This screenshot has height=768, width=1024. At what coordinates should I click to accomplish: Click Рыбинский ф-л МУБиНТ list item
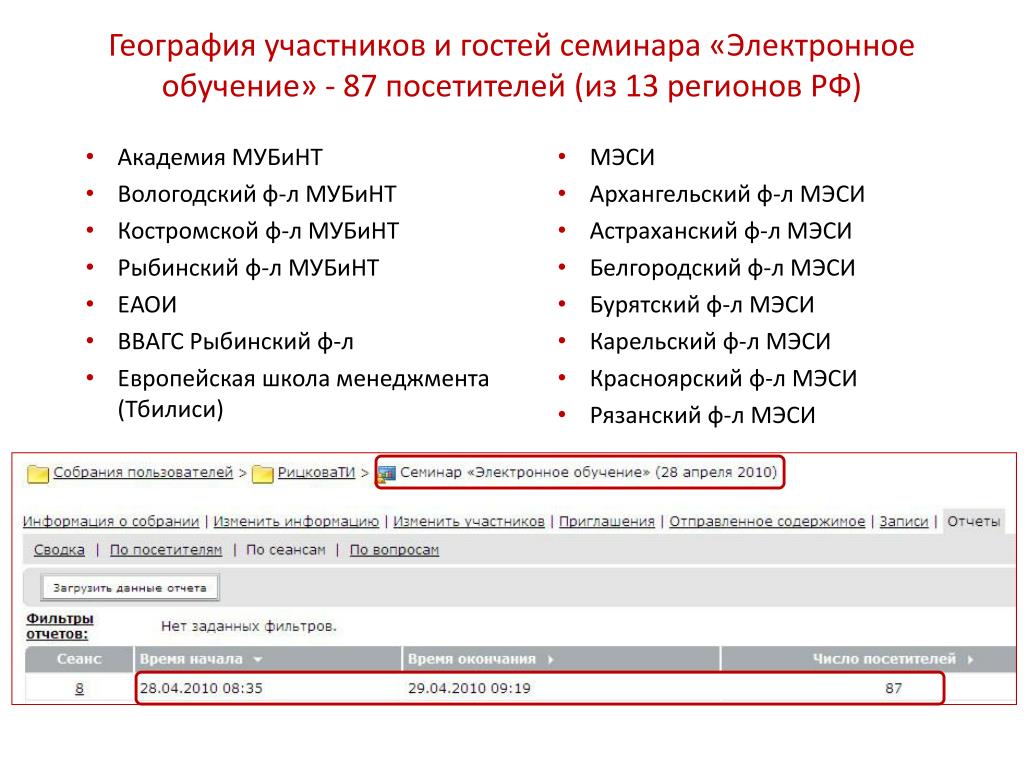248,268
